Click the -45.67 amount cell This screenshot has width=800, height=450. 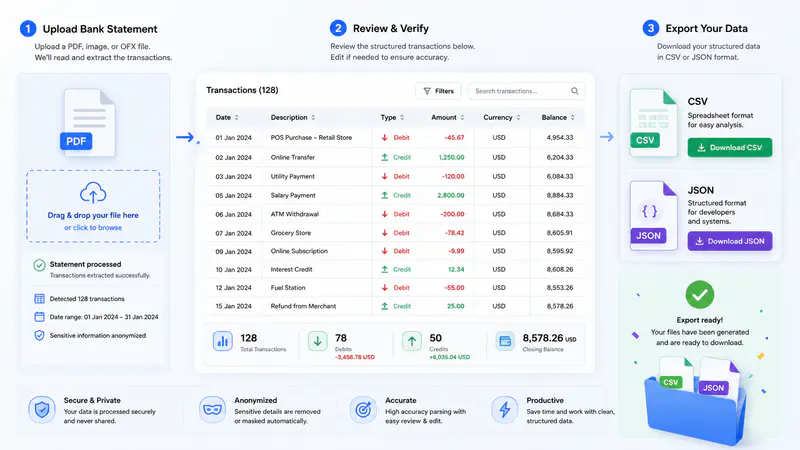tap(454, 138)
